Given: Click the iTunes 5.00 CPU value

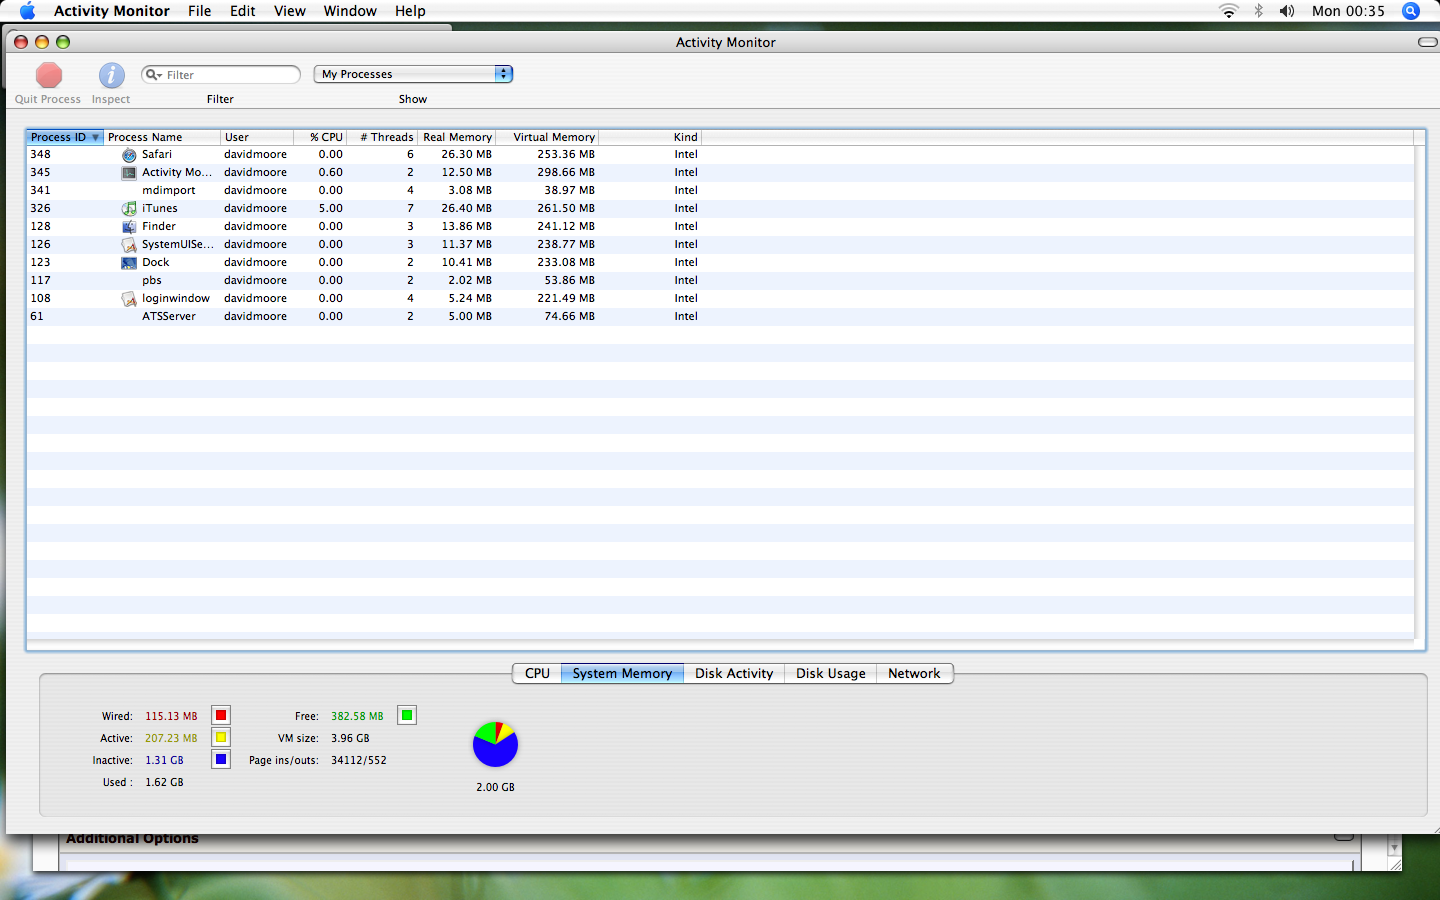Looking at the screenshot, I should [330, 209].
